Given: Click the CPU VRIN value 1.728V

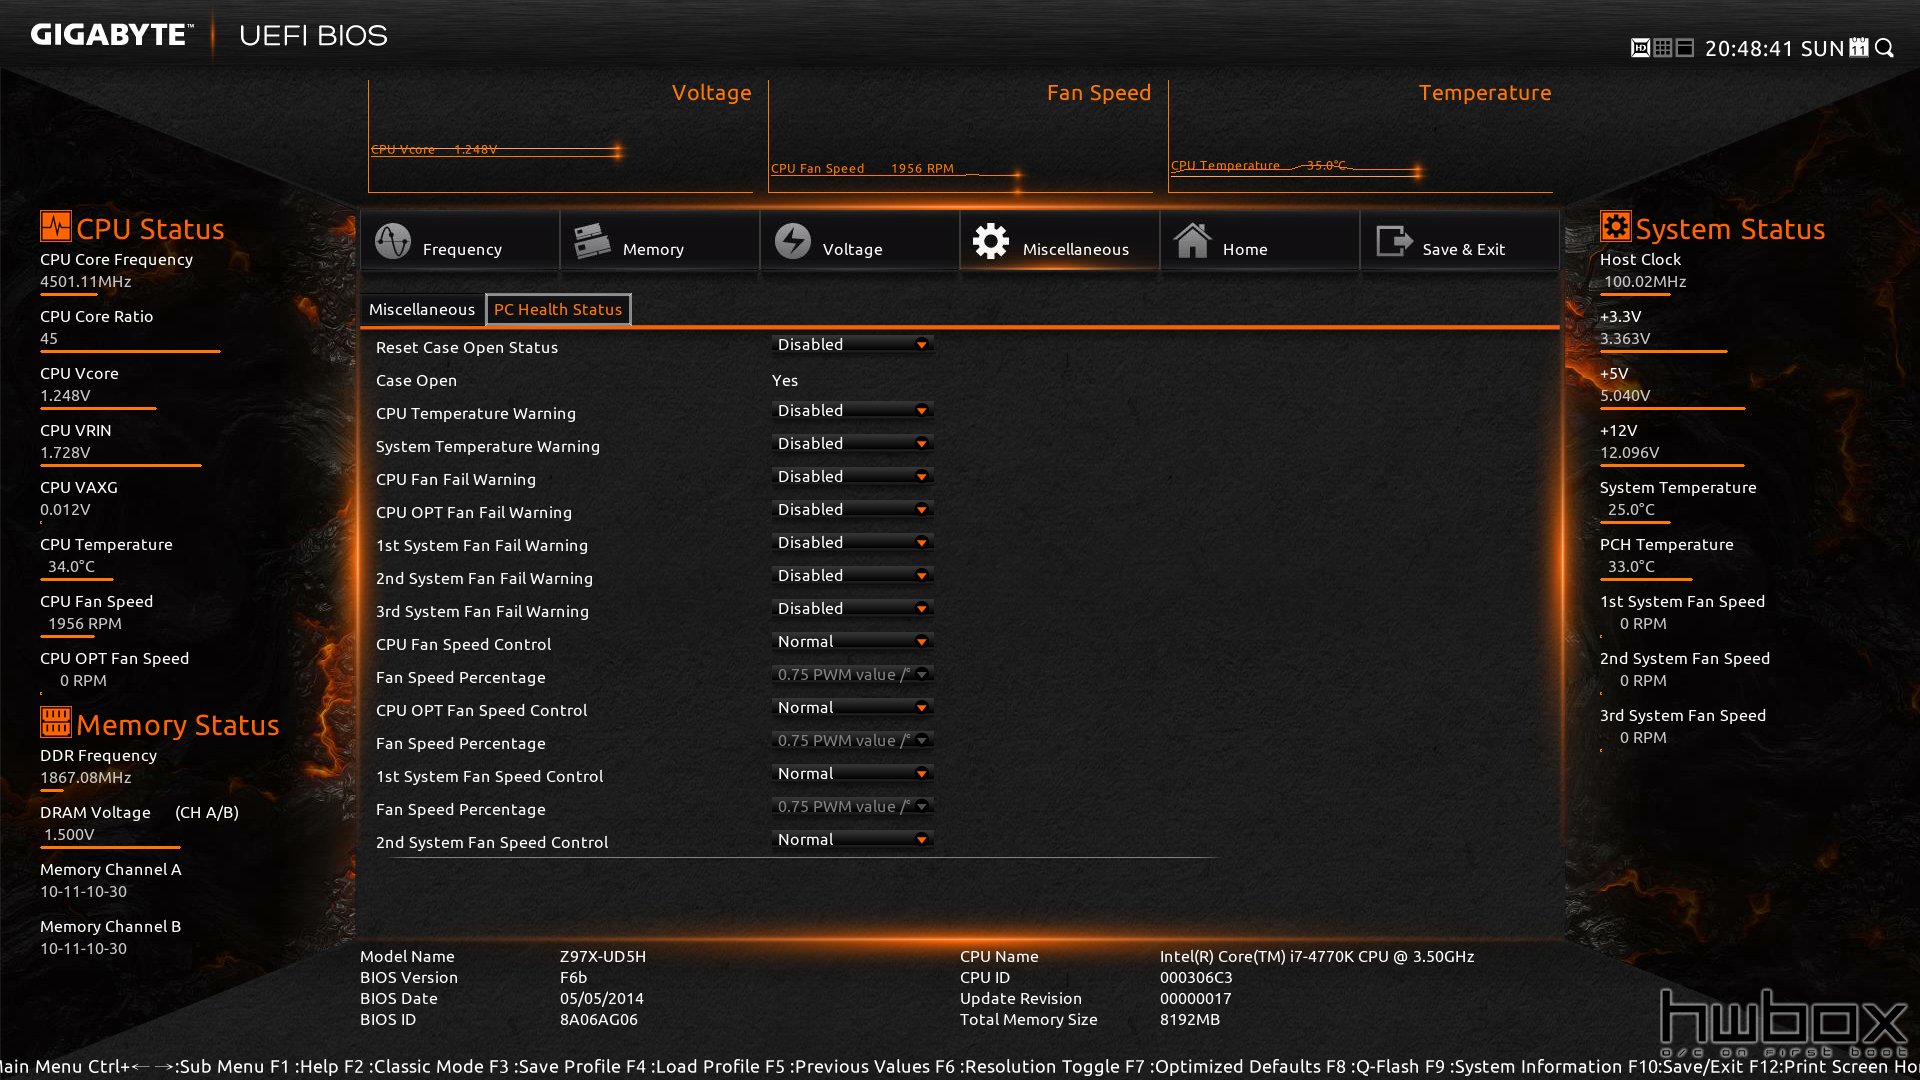Looking at the screenshot, I should pos(65,453).
